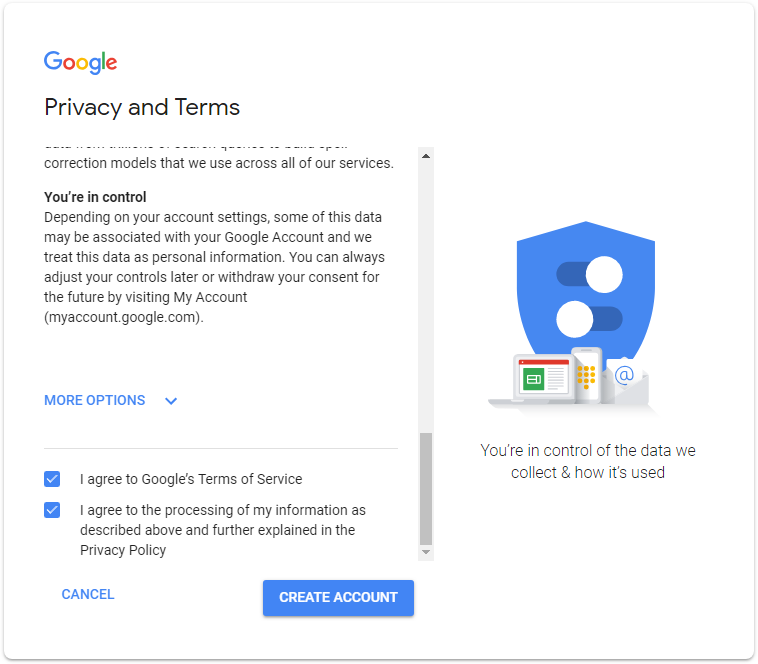Click the 'Privacy and Terms' page title

[142, 107]
